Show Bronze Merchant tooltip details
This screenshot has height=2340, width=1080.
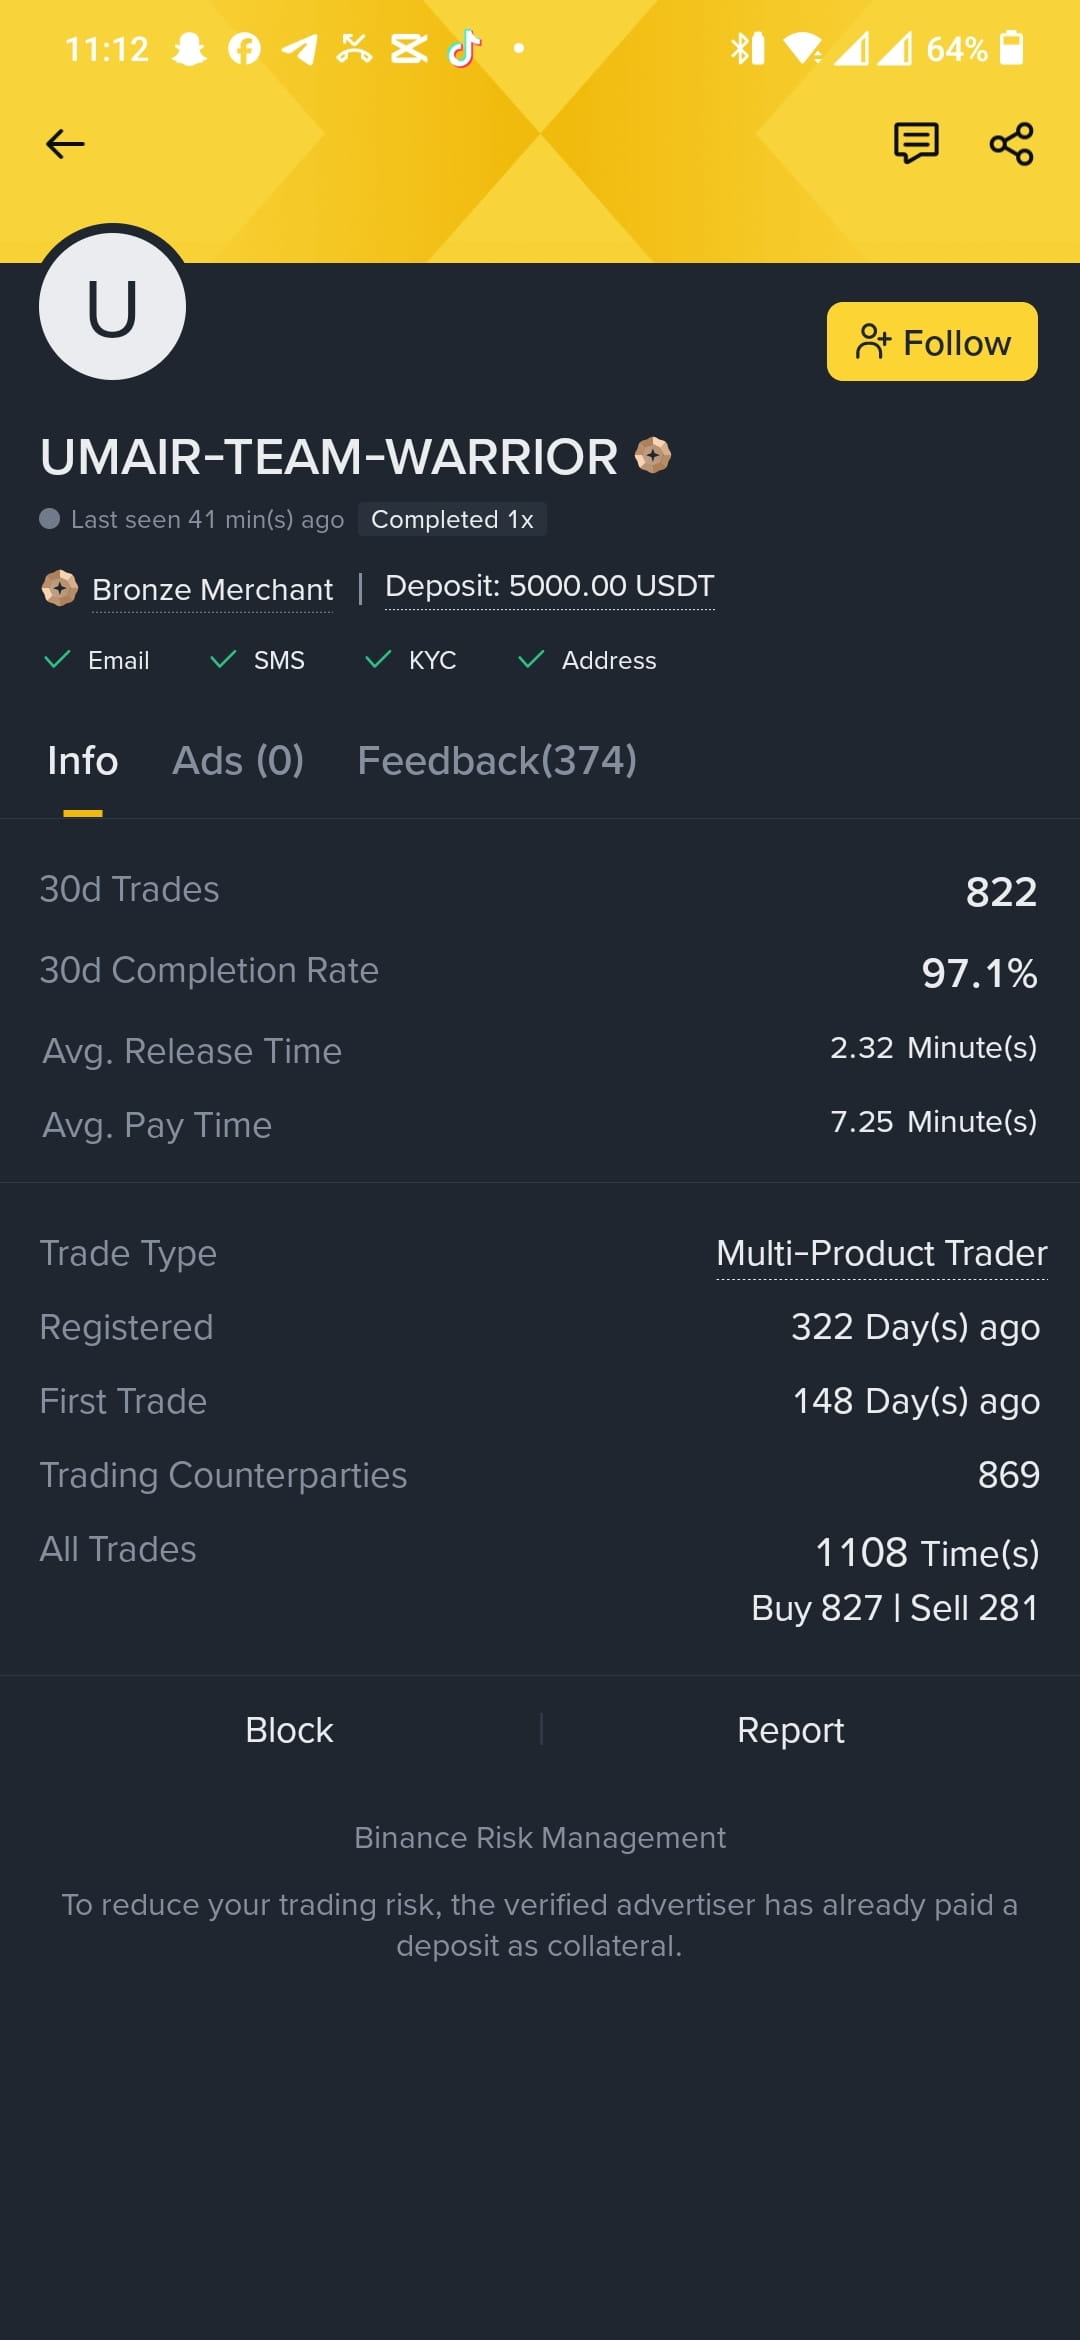click(212, 589)
